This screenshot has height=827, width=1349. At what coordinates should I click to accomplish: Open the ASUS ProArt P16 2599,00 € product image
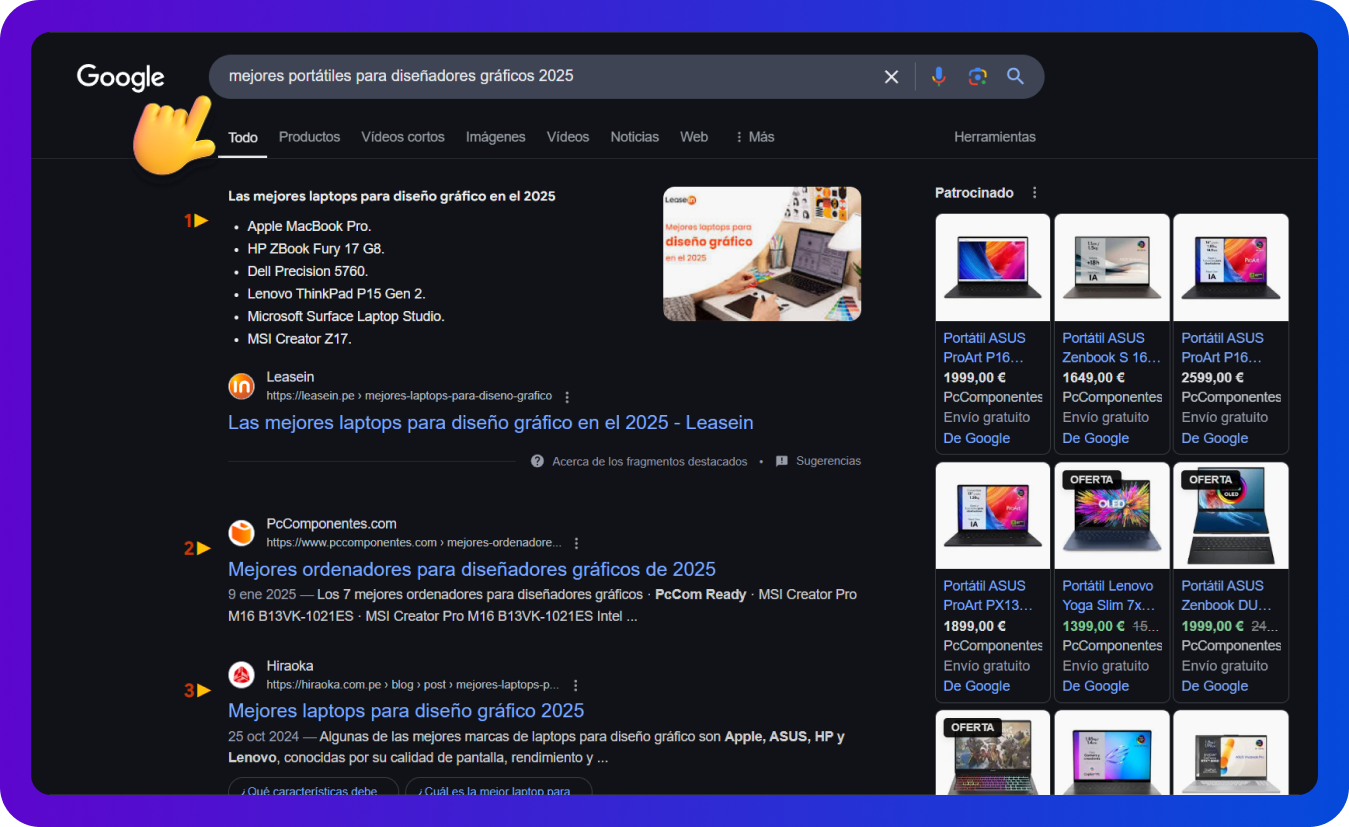click(x=1231, y=267)
